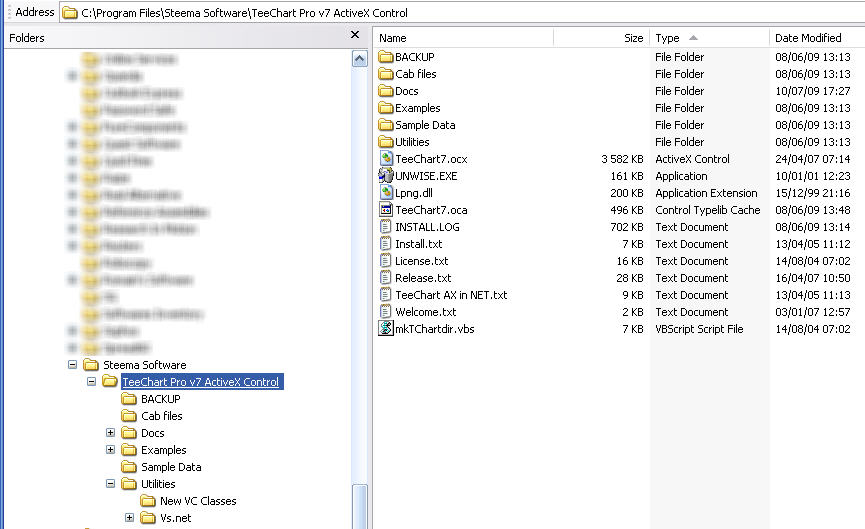Close the Folders pane
Image resolution: width=865 pixels, height=529 pixels.
coord(355,35)
